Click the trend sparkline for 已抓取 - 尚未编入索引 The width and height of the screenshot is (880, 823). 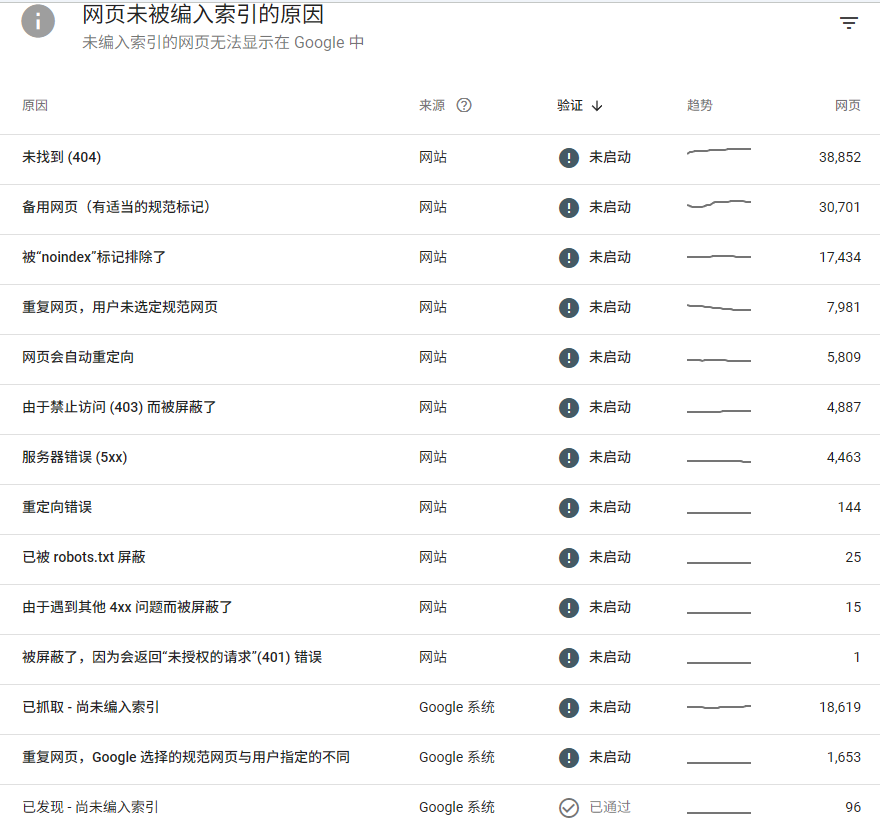(718, 707)
